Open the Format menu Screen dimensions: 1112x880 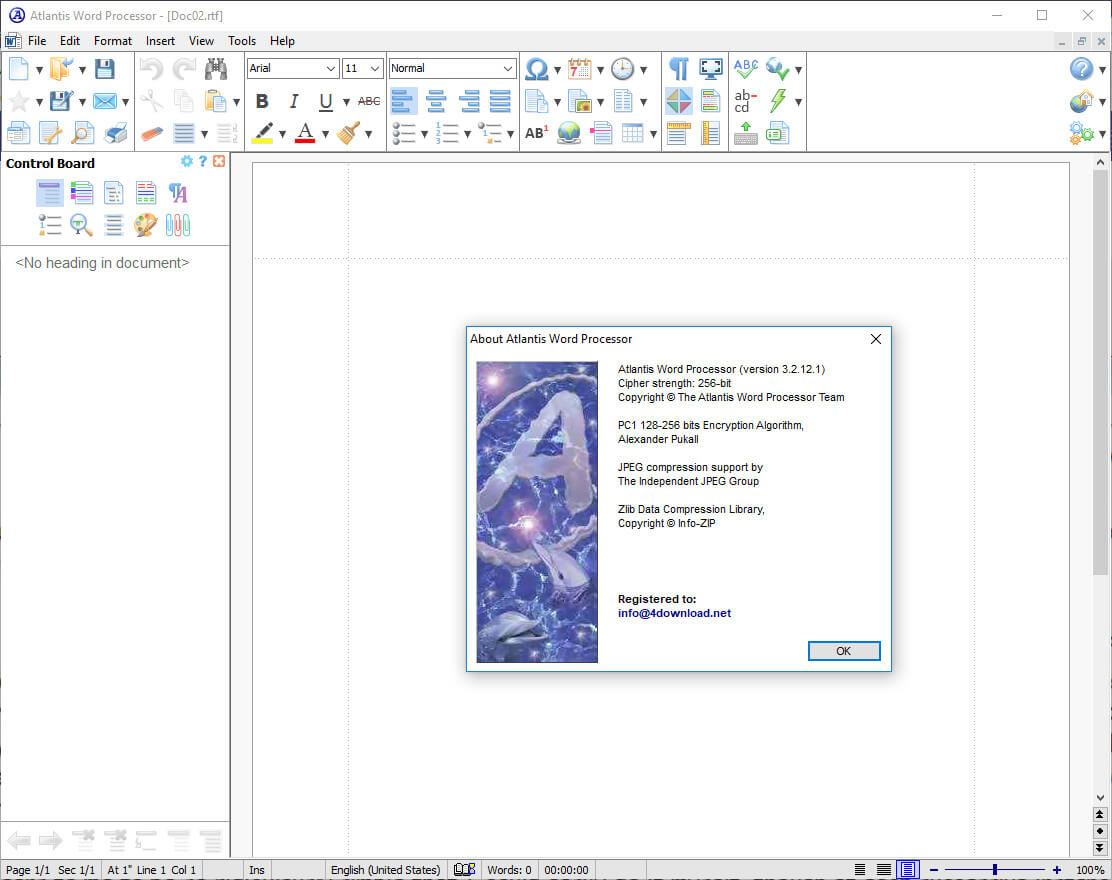[113, 40]
